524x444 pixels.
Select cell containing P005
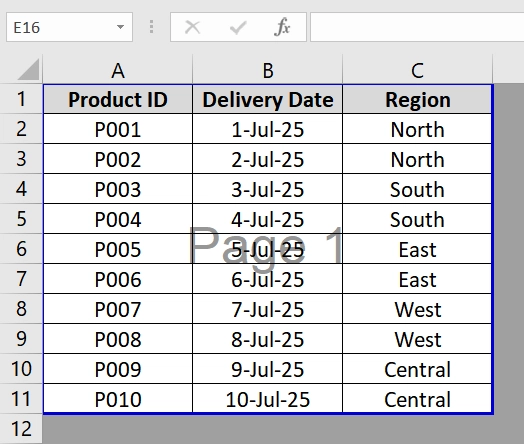coord(118,249)
